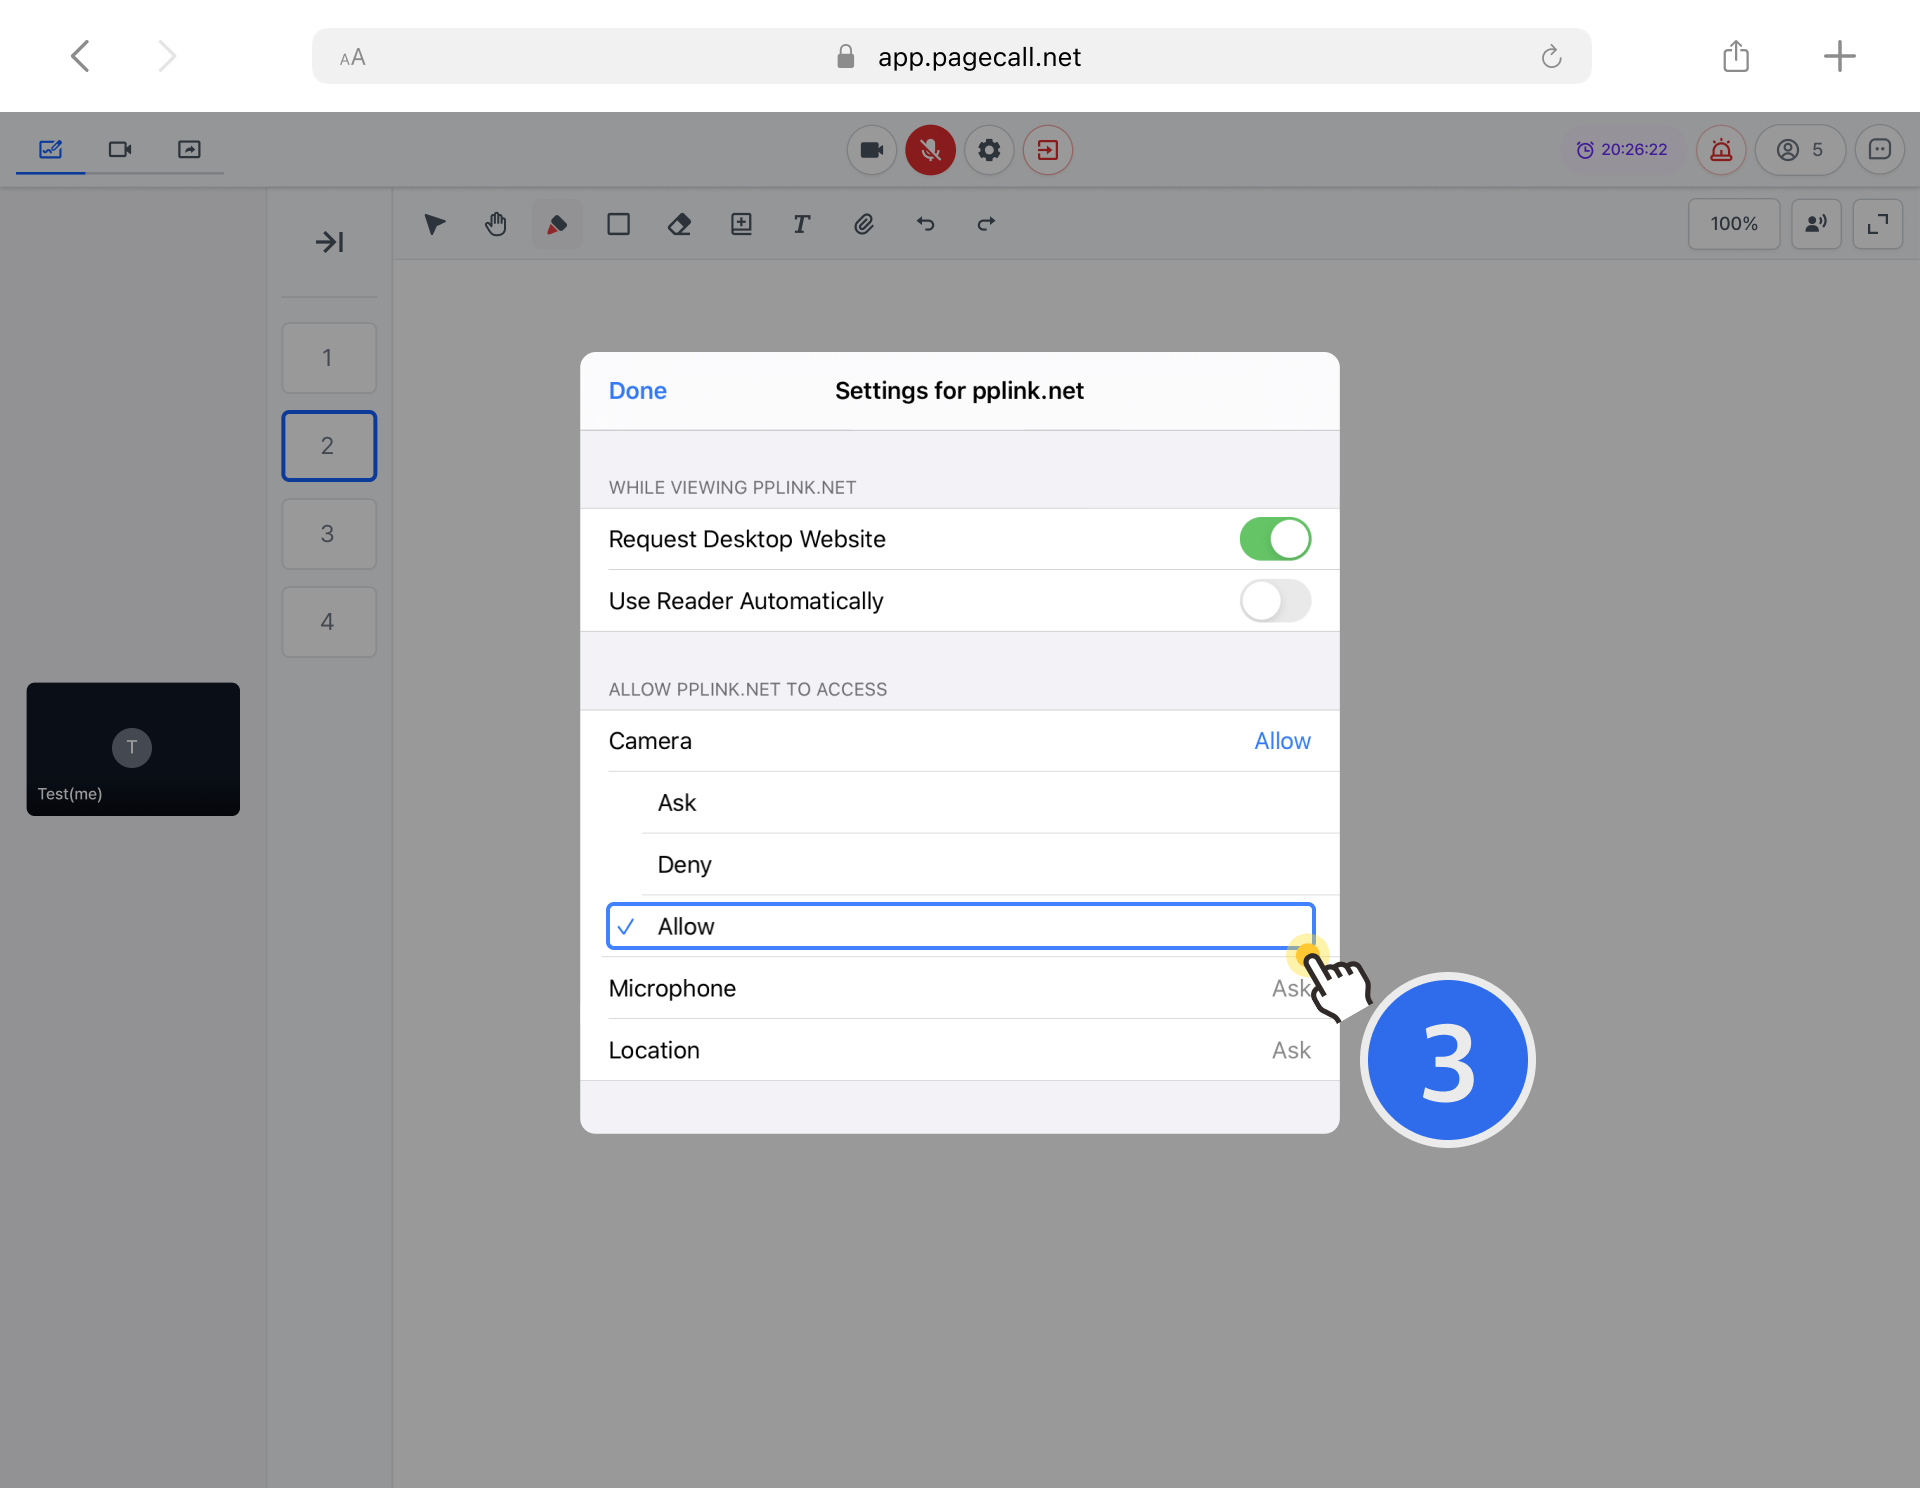Collapse the Camera permission row

960,741
